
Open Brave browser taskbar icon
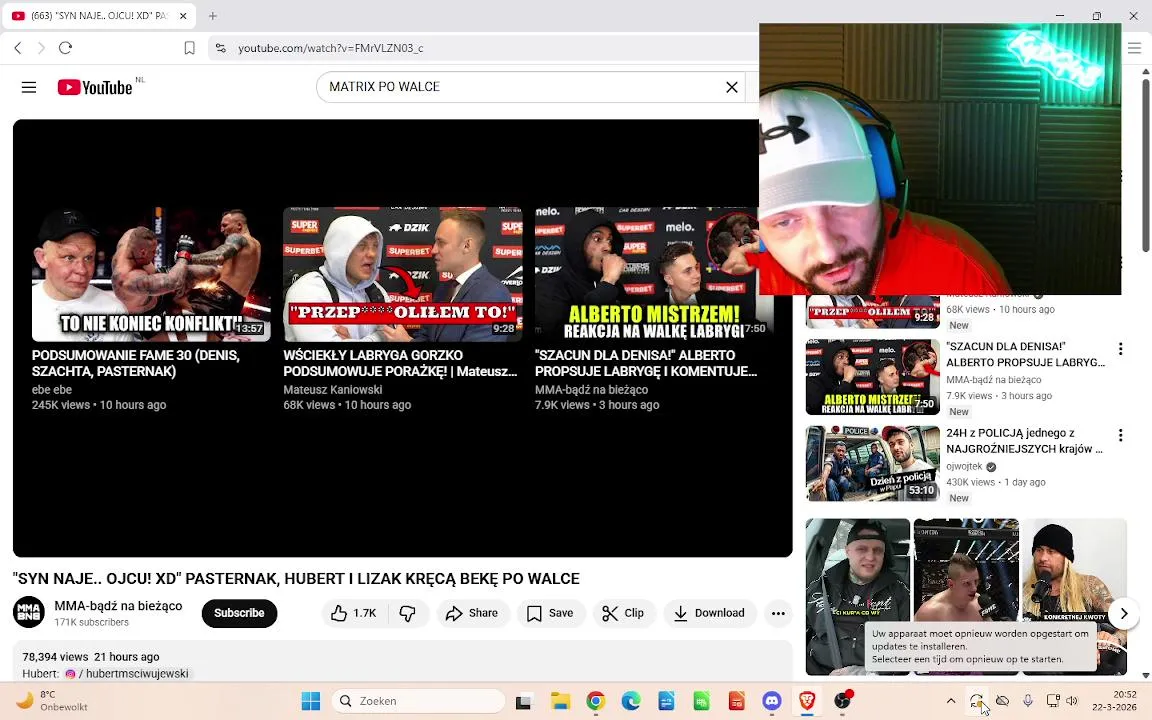coord(807,702)
